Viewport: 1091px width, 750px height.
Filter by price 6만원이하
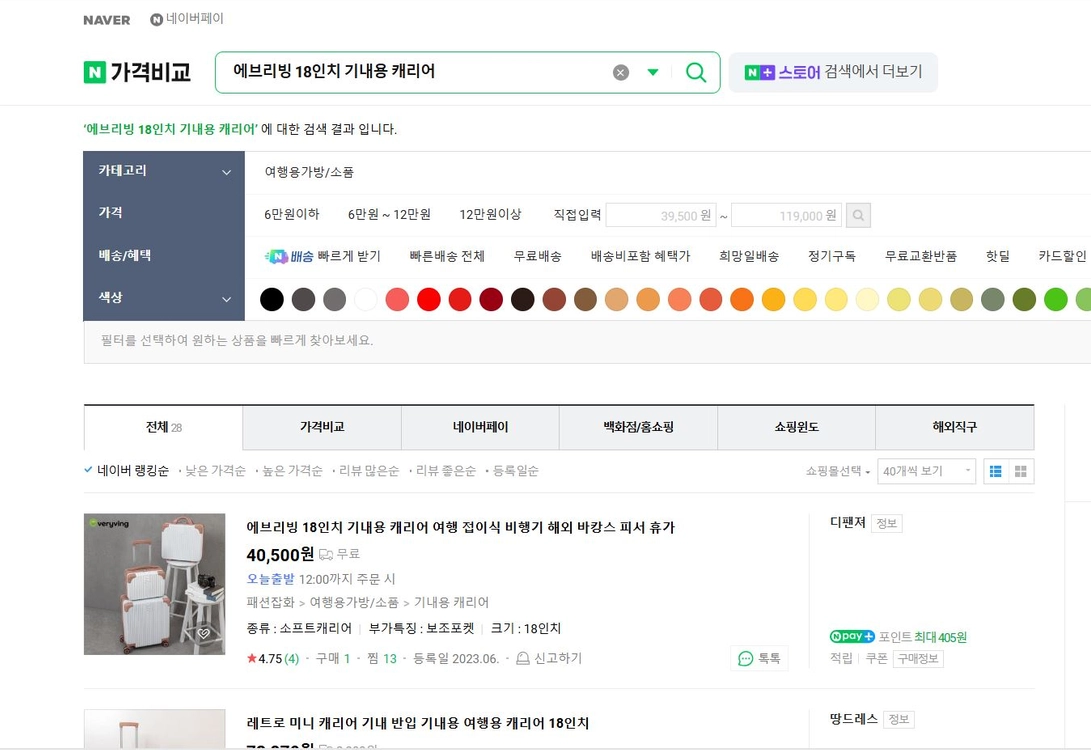292,214
